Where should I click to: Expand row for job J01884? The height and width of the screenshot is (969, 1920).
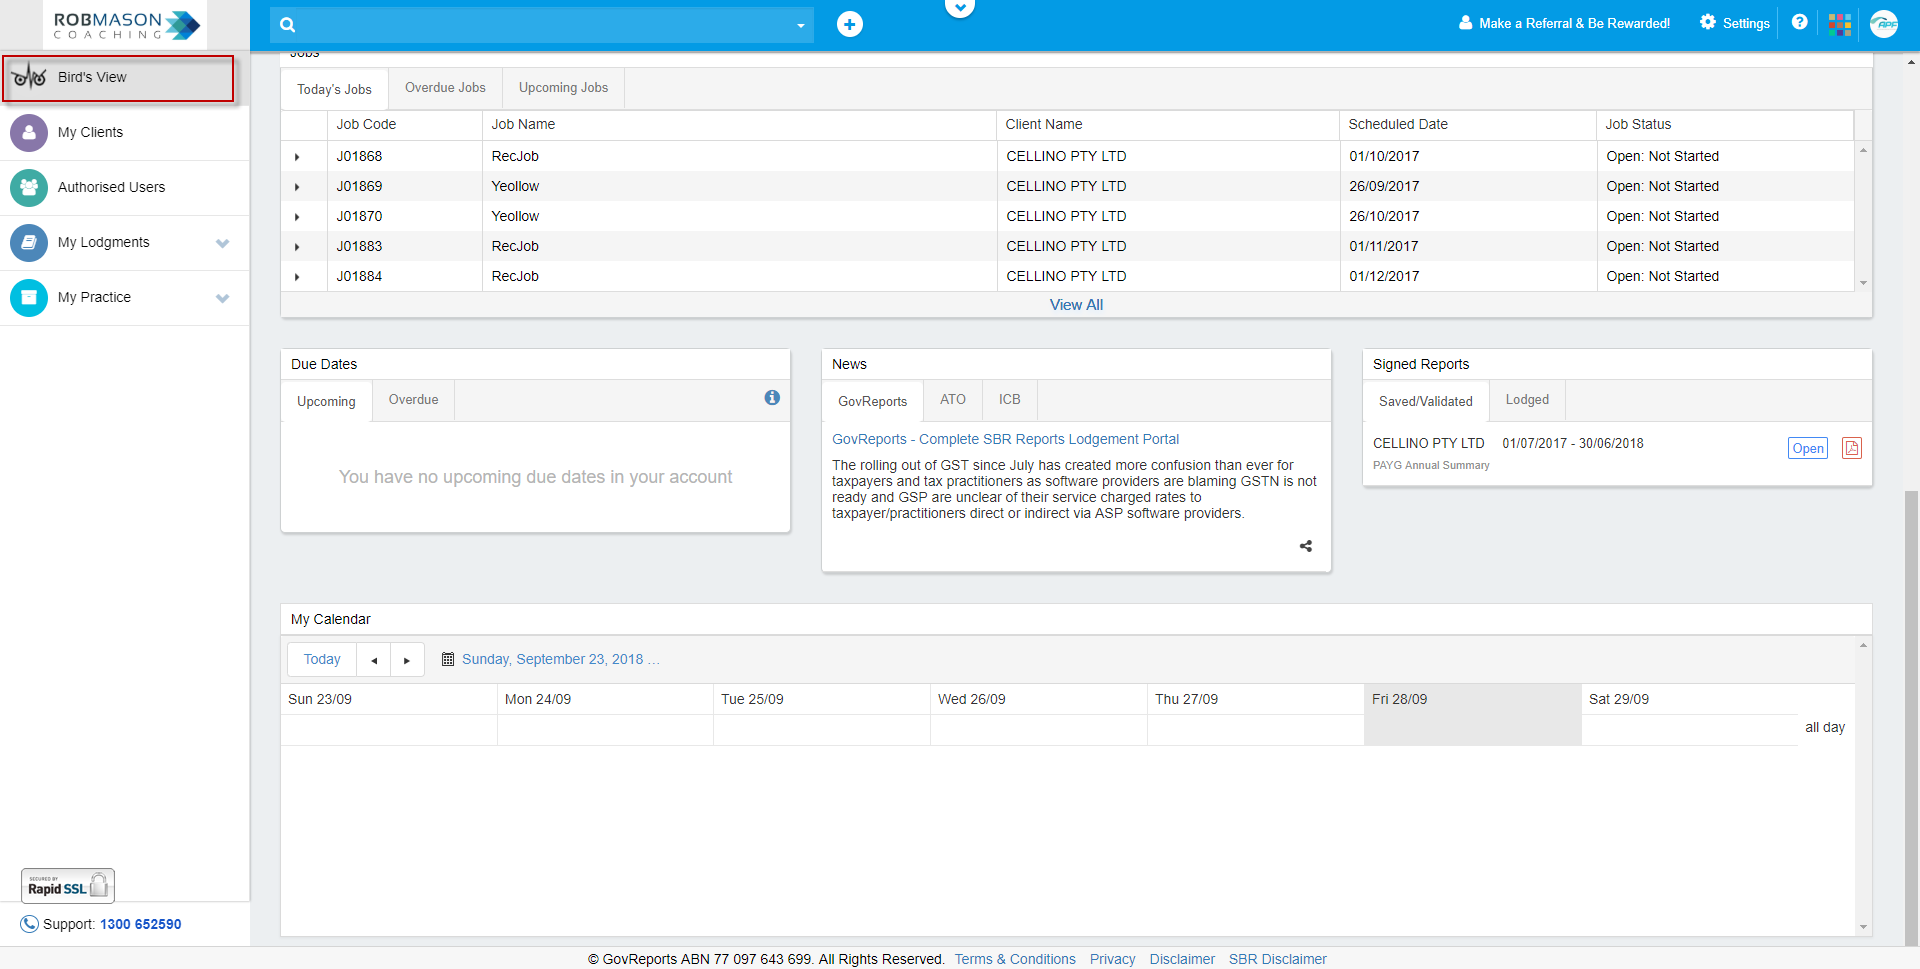(x=297, y=277)
